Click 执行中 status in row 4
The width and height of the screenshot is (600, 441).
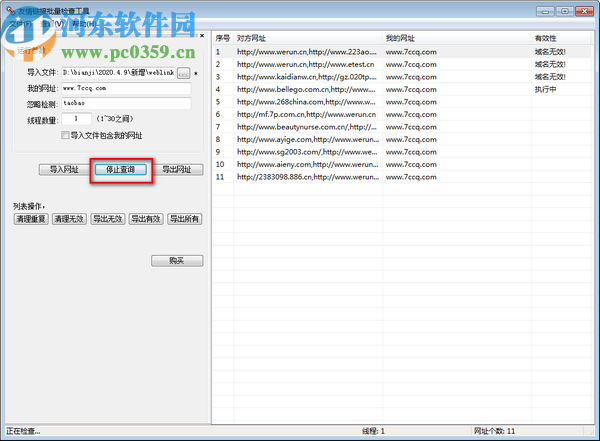tap(545, 89)
